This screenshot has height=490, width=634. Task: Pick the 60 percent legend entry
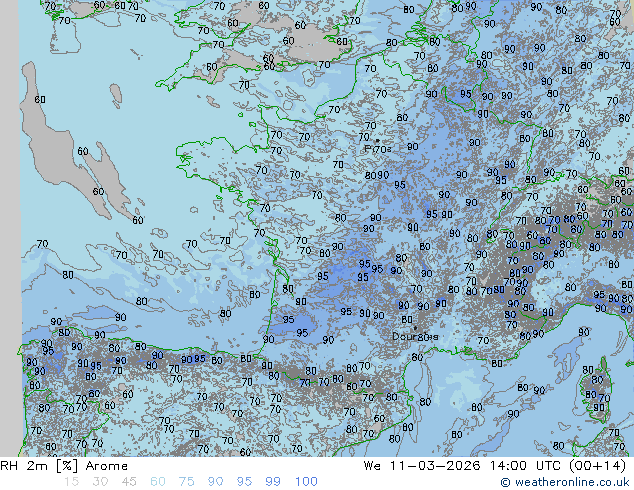tap(158, 482)
